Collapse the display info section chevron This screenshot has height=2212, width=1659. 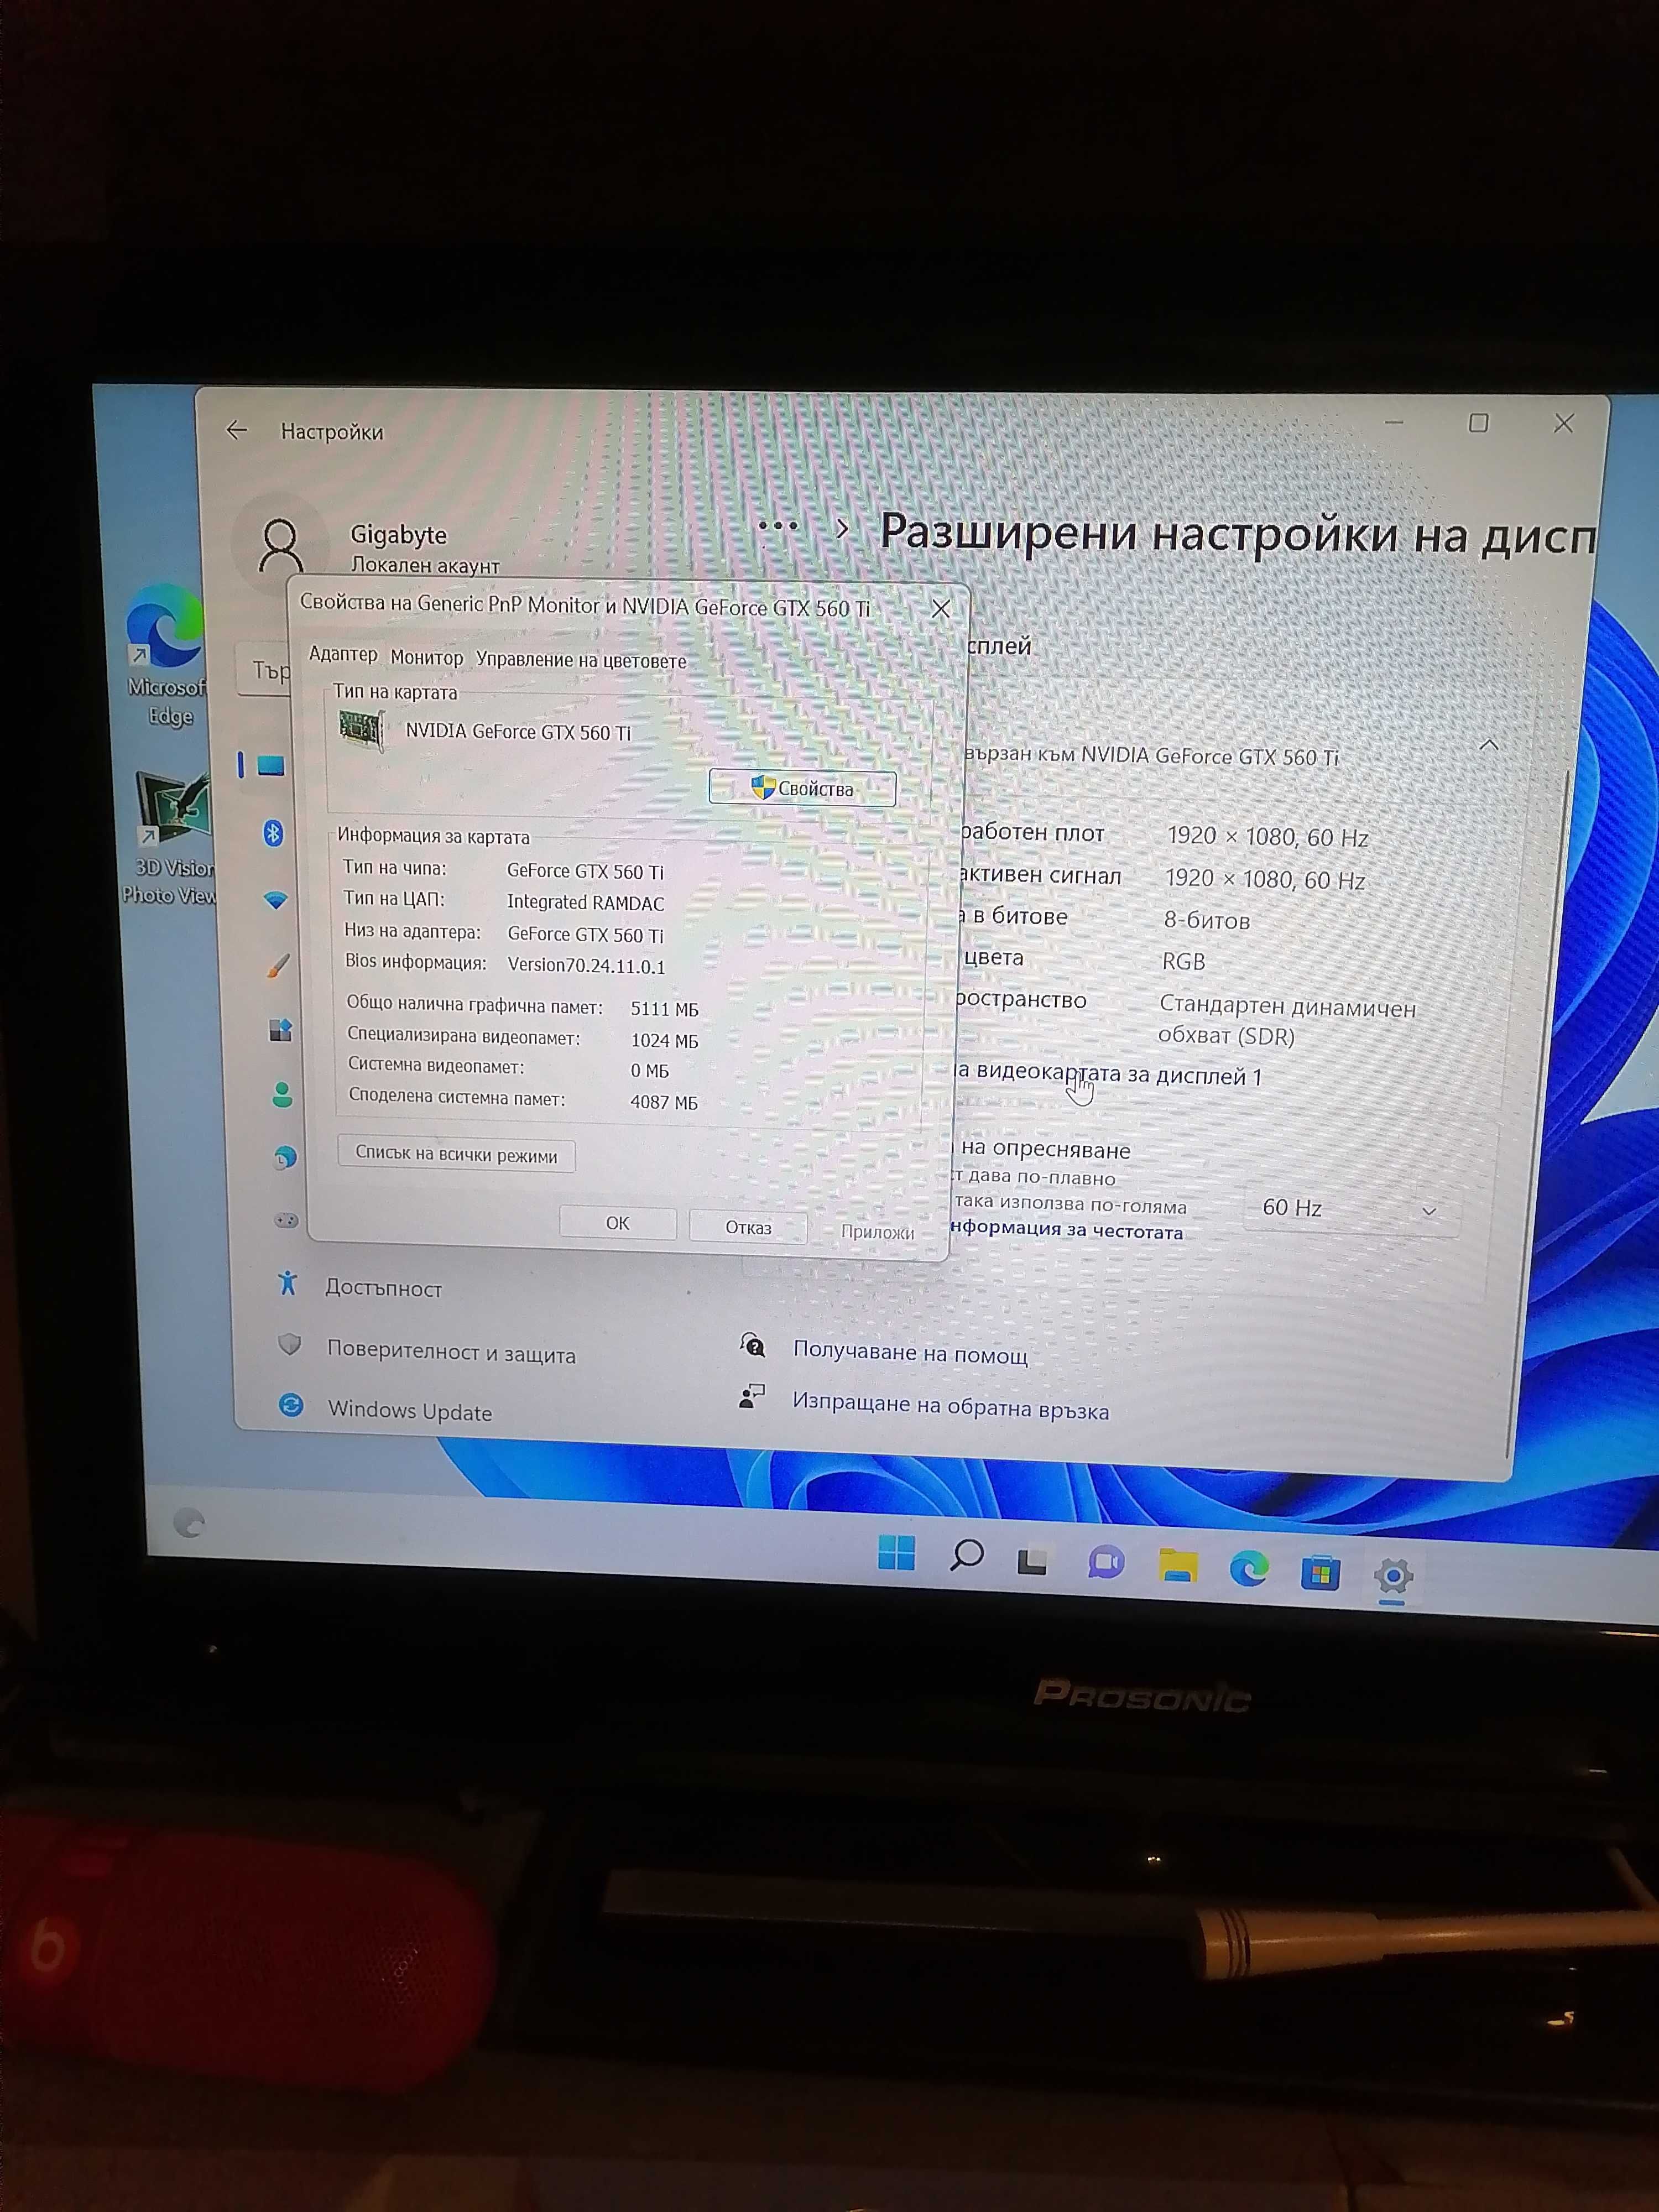1489,745
